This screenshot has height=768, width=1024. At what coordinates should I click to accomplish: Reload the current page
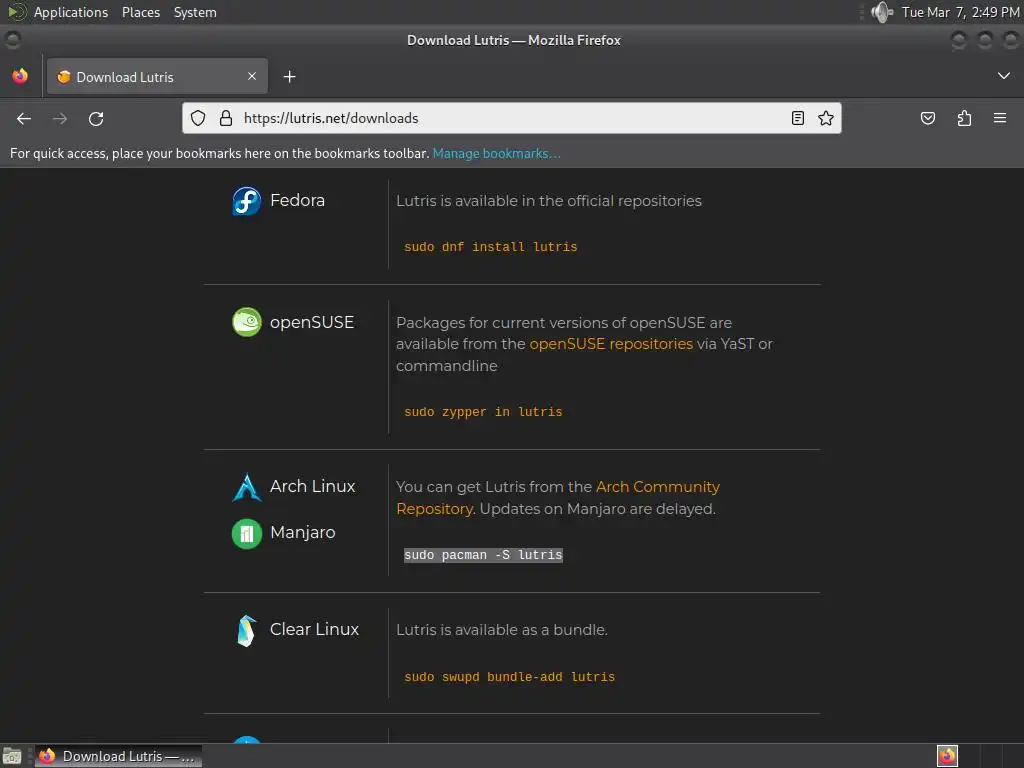(96, 119)
